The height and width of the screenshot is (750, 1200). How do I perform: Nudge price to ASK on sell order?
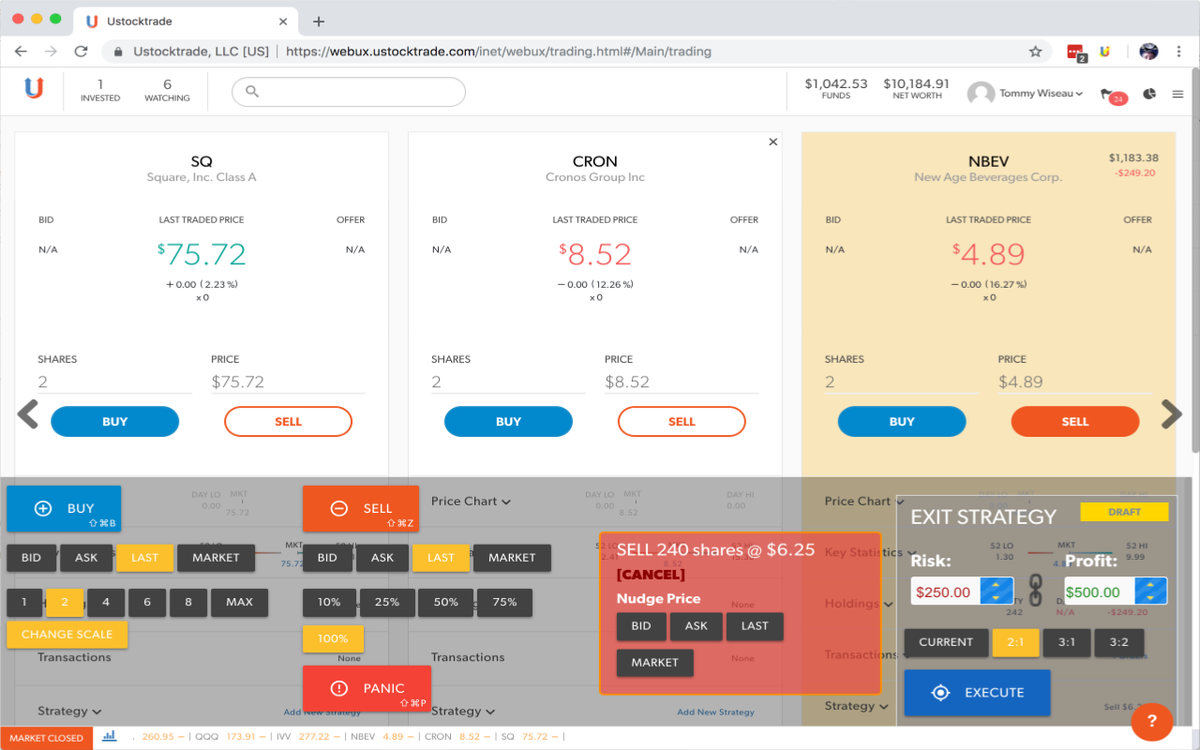696,626
